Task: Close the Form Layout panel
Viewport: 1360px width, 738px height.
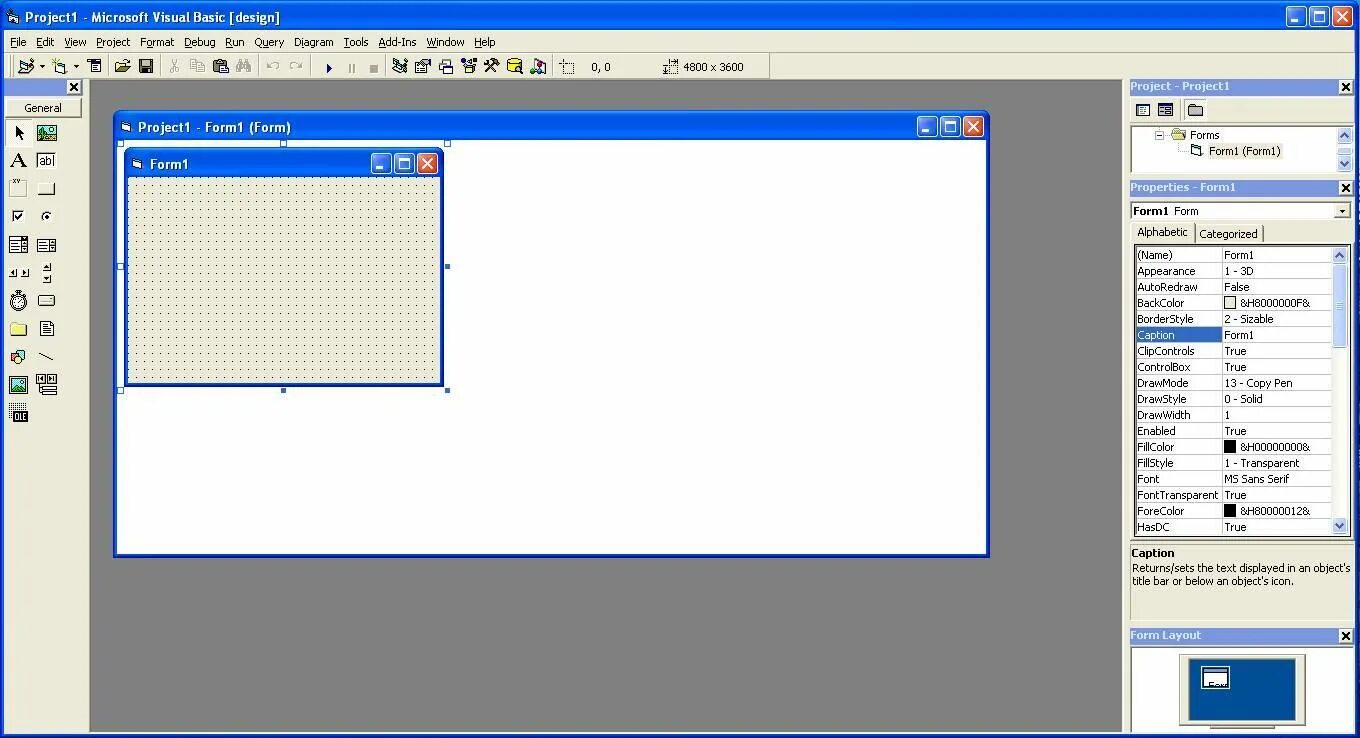Action: 1345,636
